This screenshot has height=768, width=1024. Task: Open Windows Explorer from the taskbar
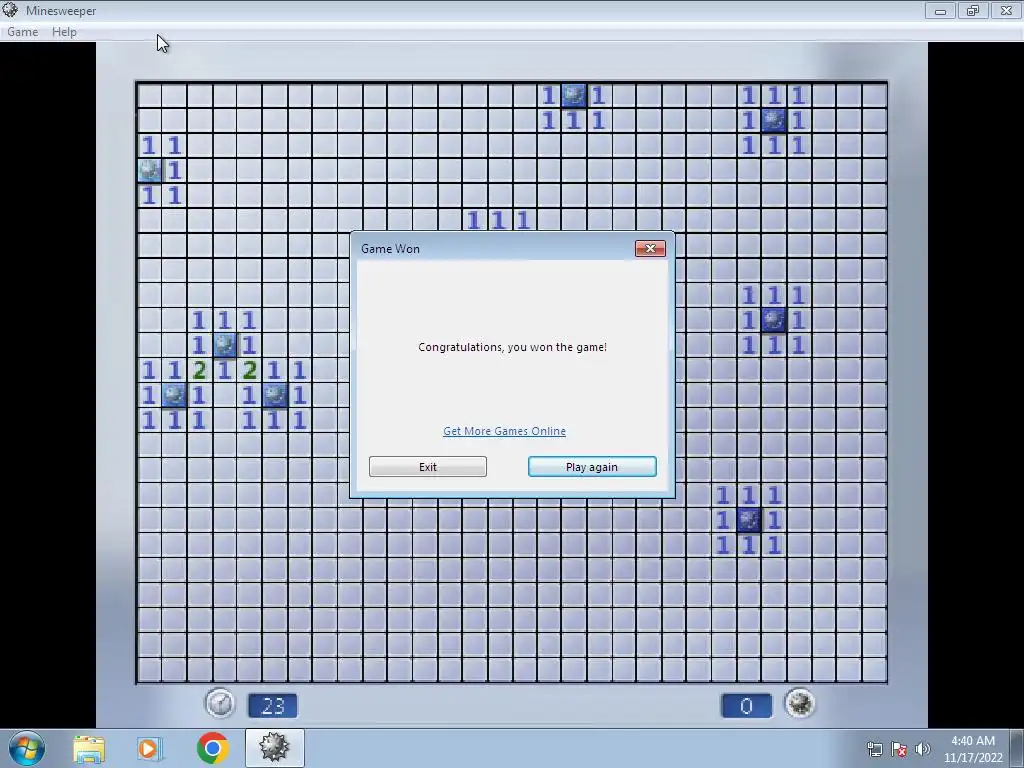coord(89,748)
